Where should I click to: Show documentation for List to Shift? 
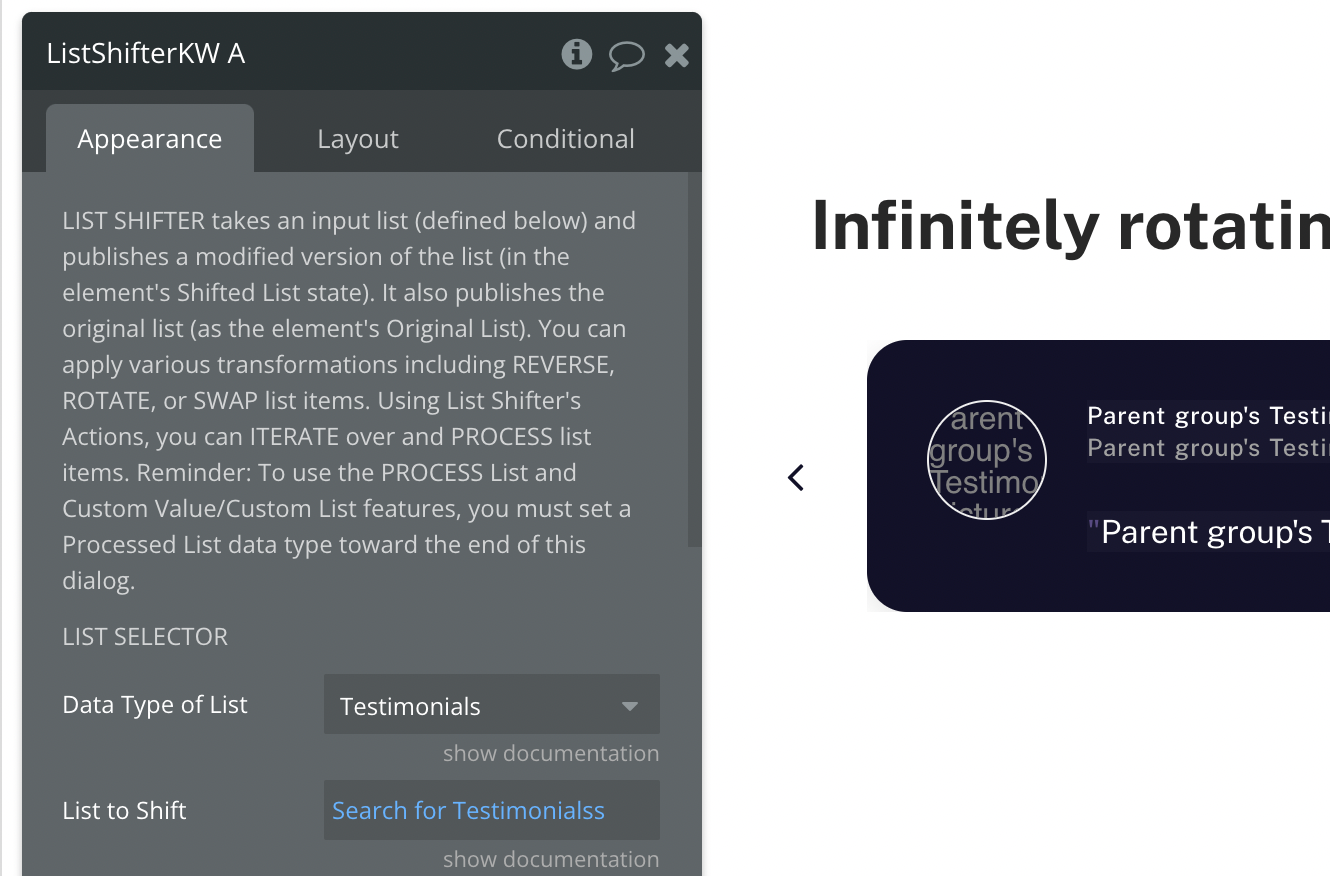[551, 859]
